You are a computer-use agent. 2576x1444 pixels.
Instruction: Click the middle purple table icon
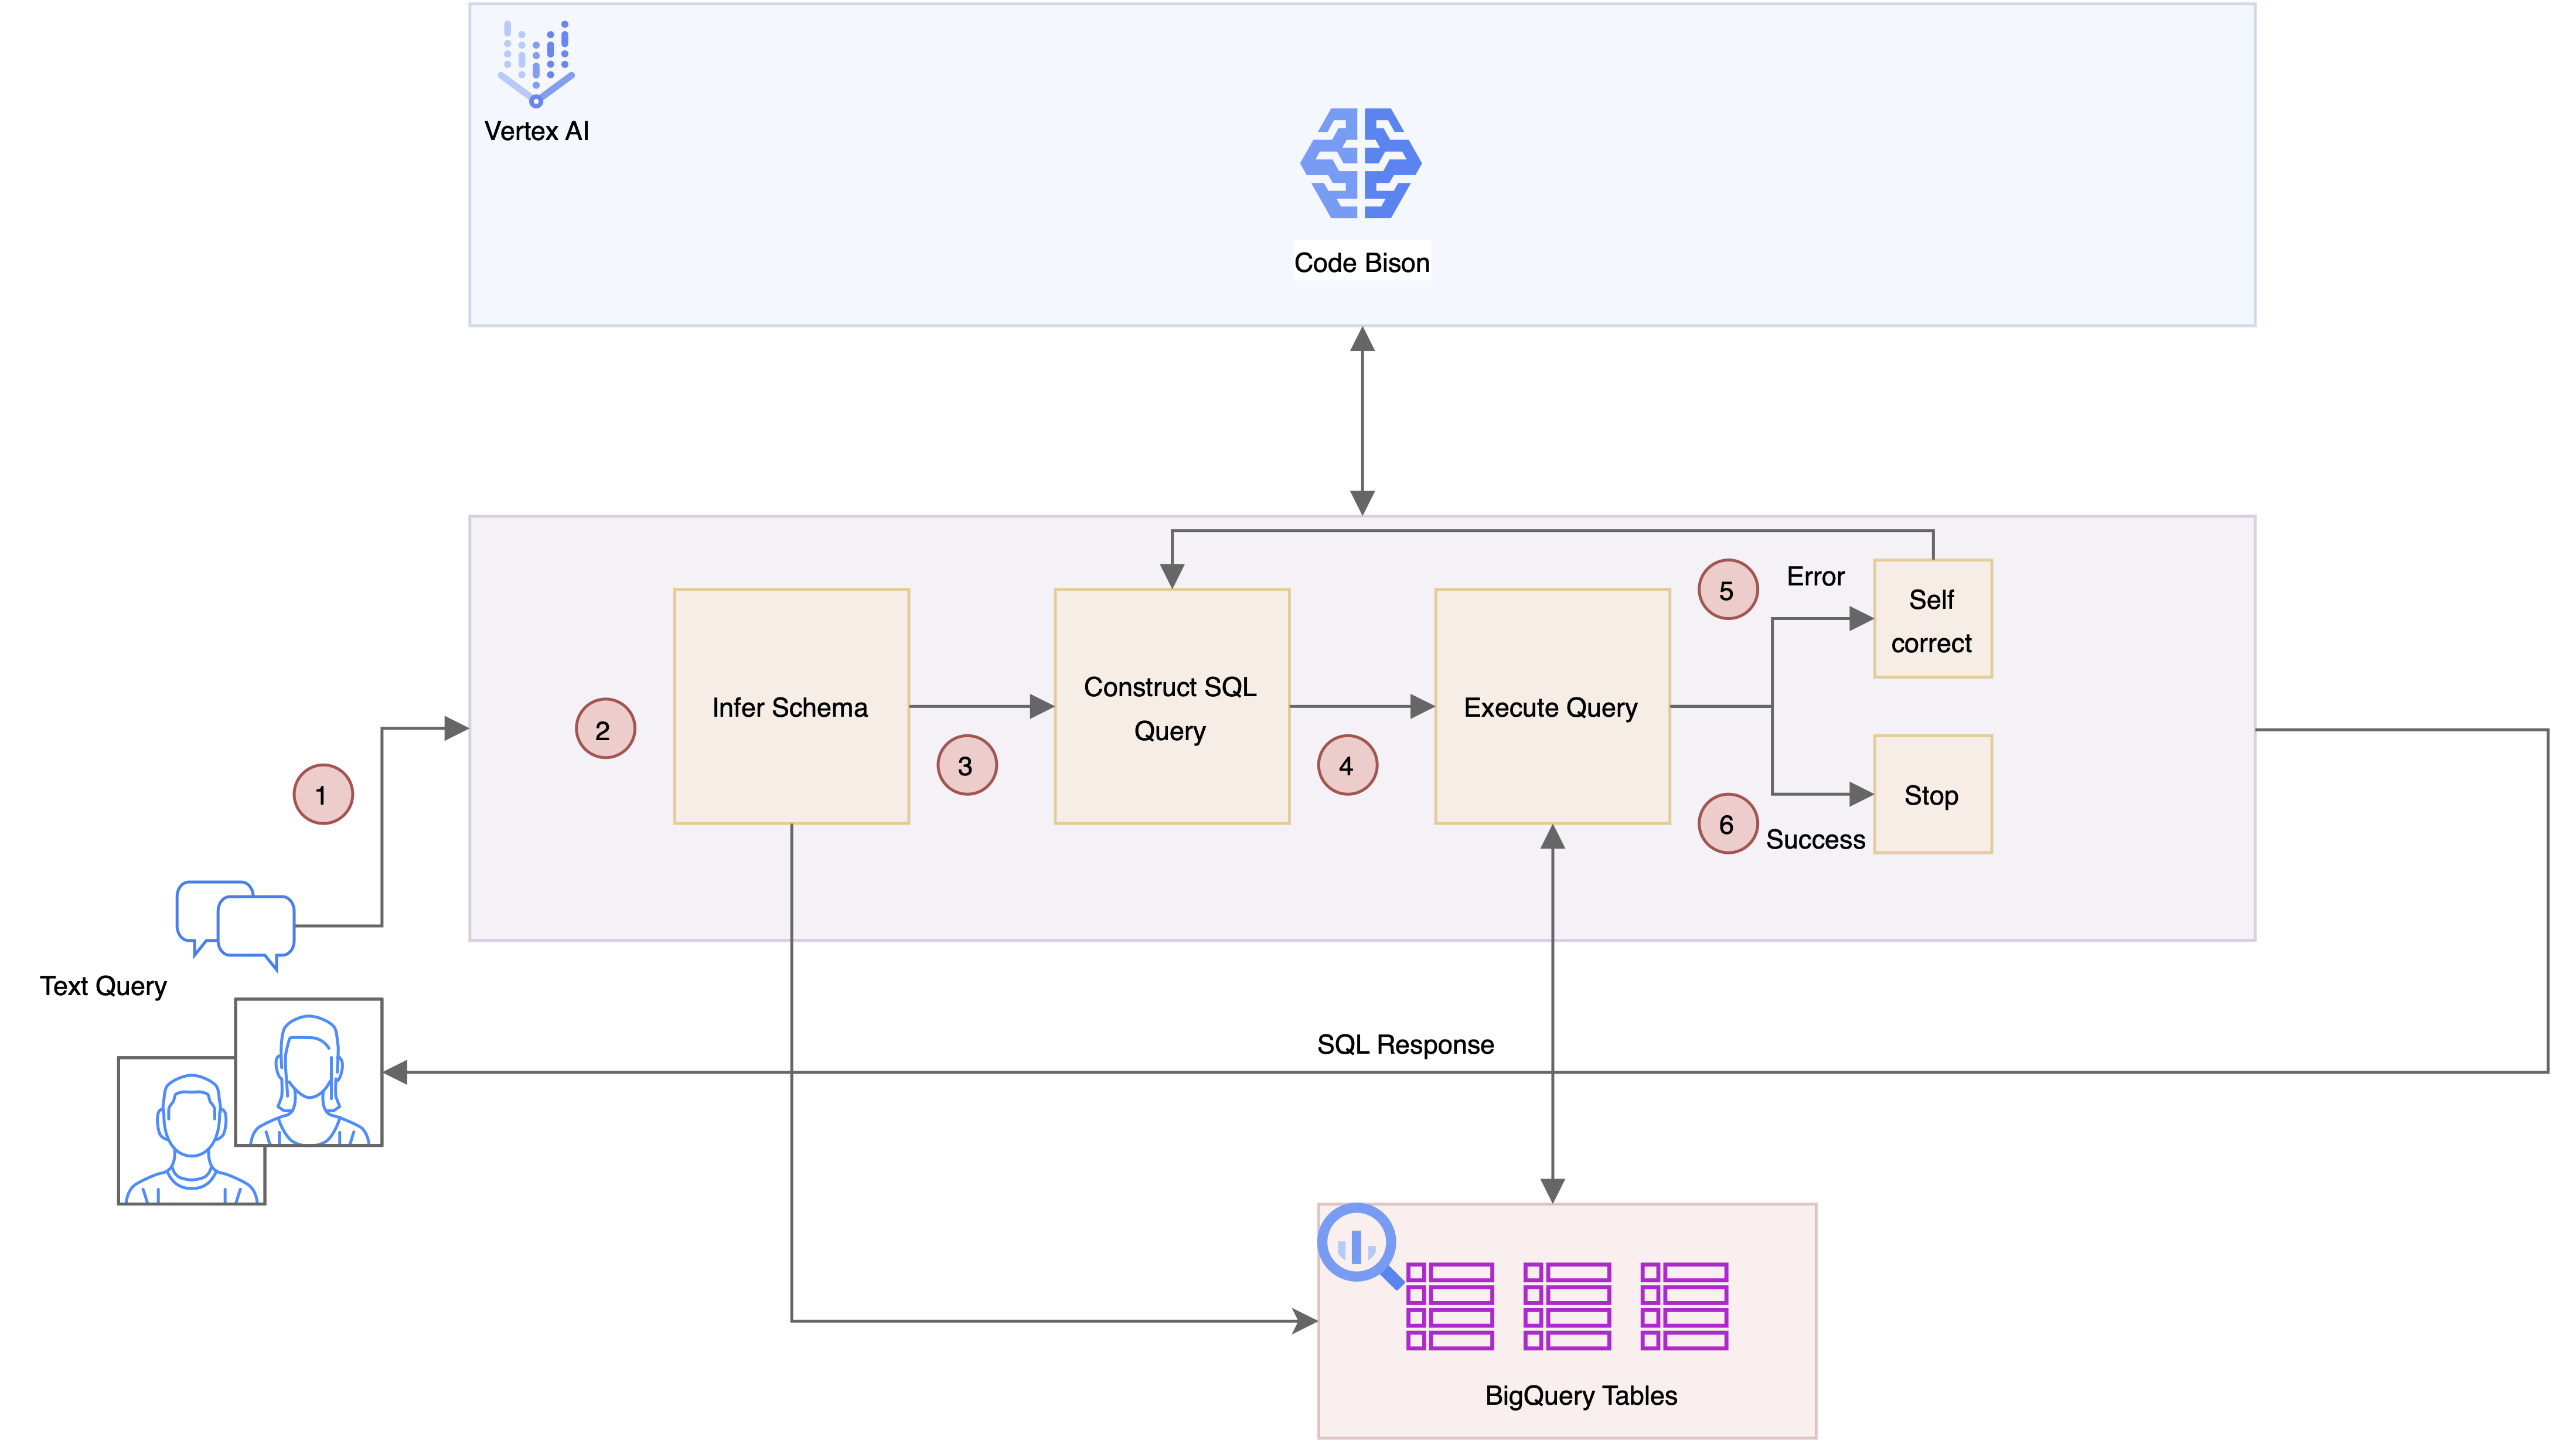tap(1566, 1306)
